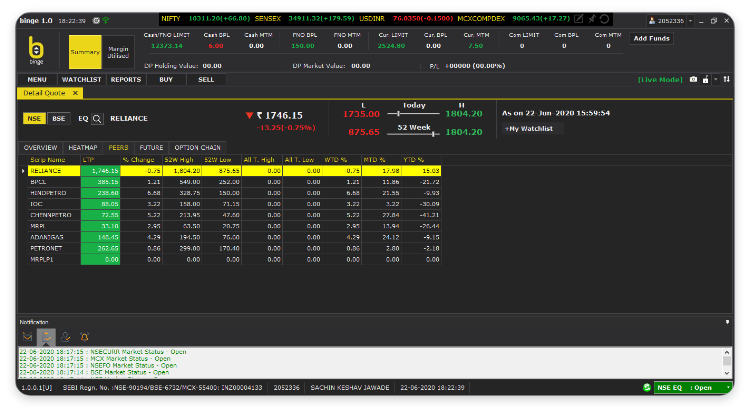Select the CHENNPETRO row

(234, 215)
